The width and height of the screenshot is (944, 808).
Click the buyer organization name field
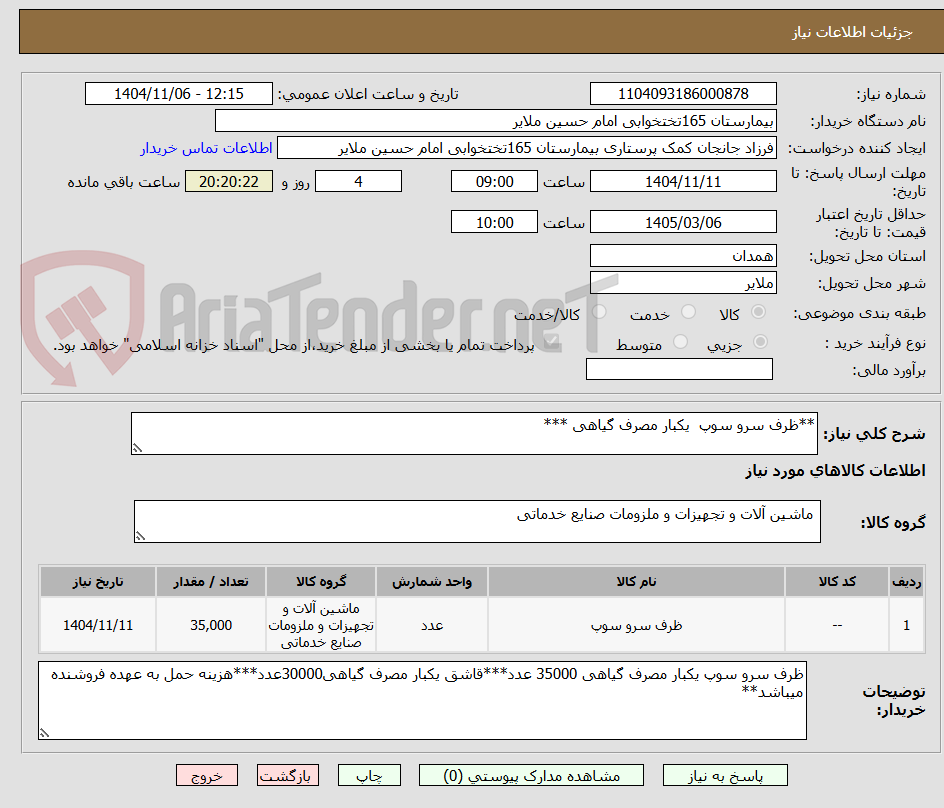[x=495, y=121]
